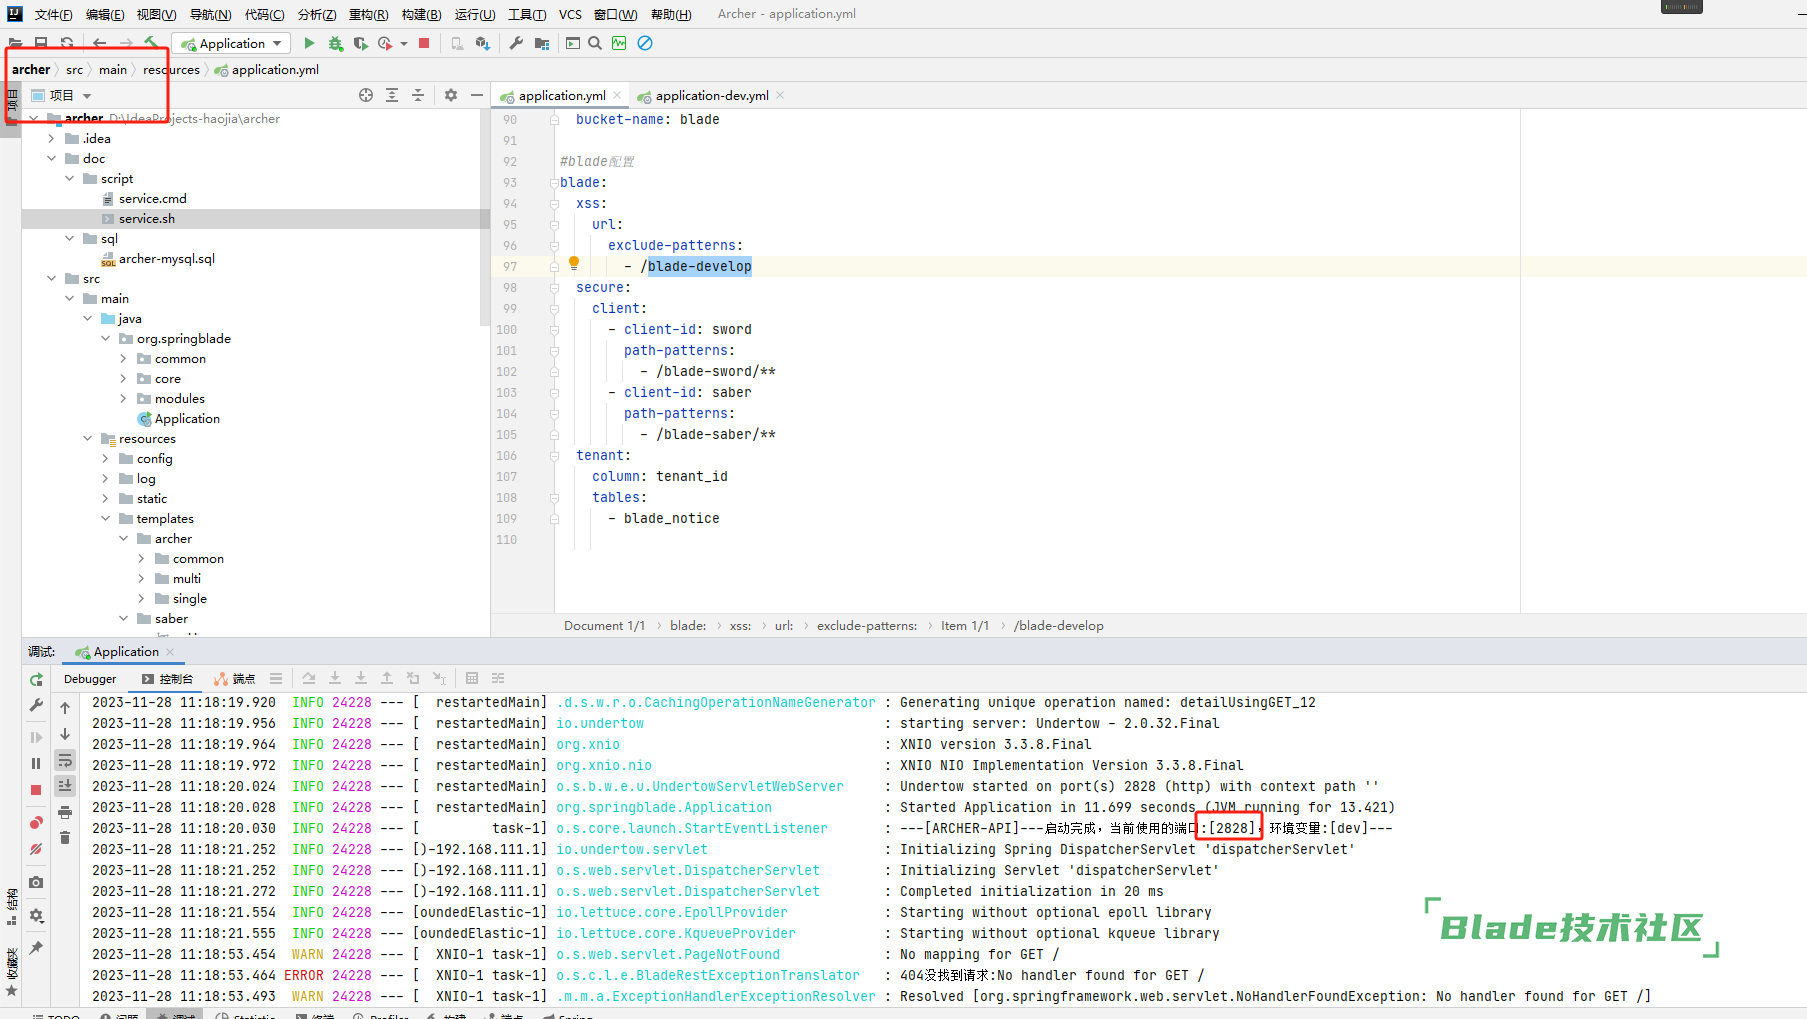The height and width of the screenshot is (1019, 1807).
Task: Toggle soft-wrap in the console
Action: pos(65,760)
